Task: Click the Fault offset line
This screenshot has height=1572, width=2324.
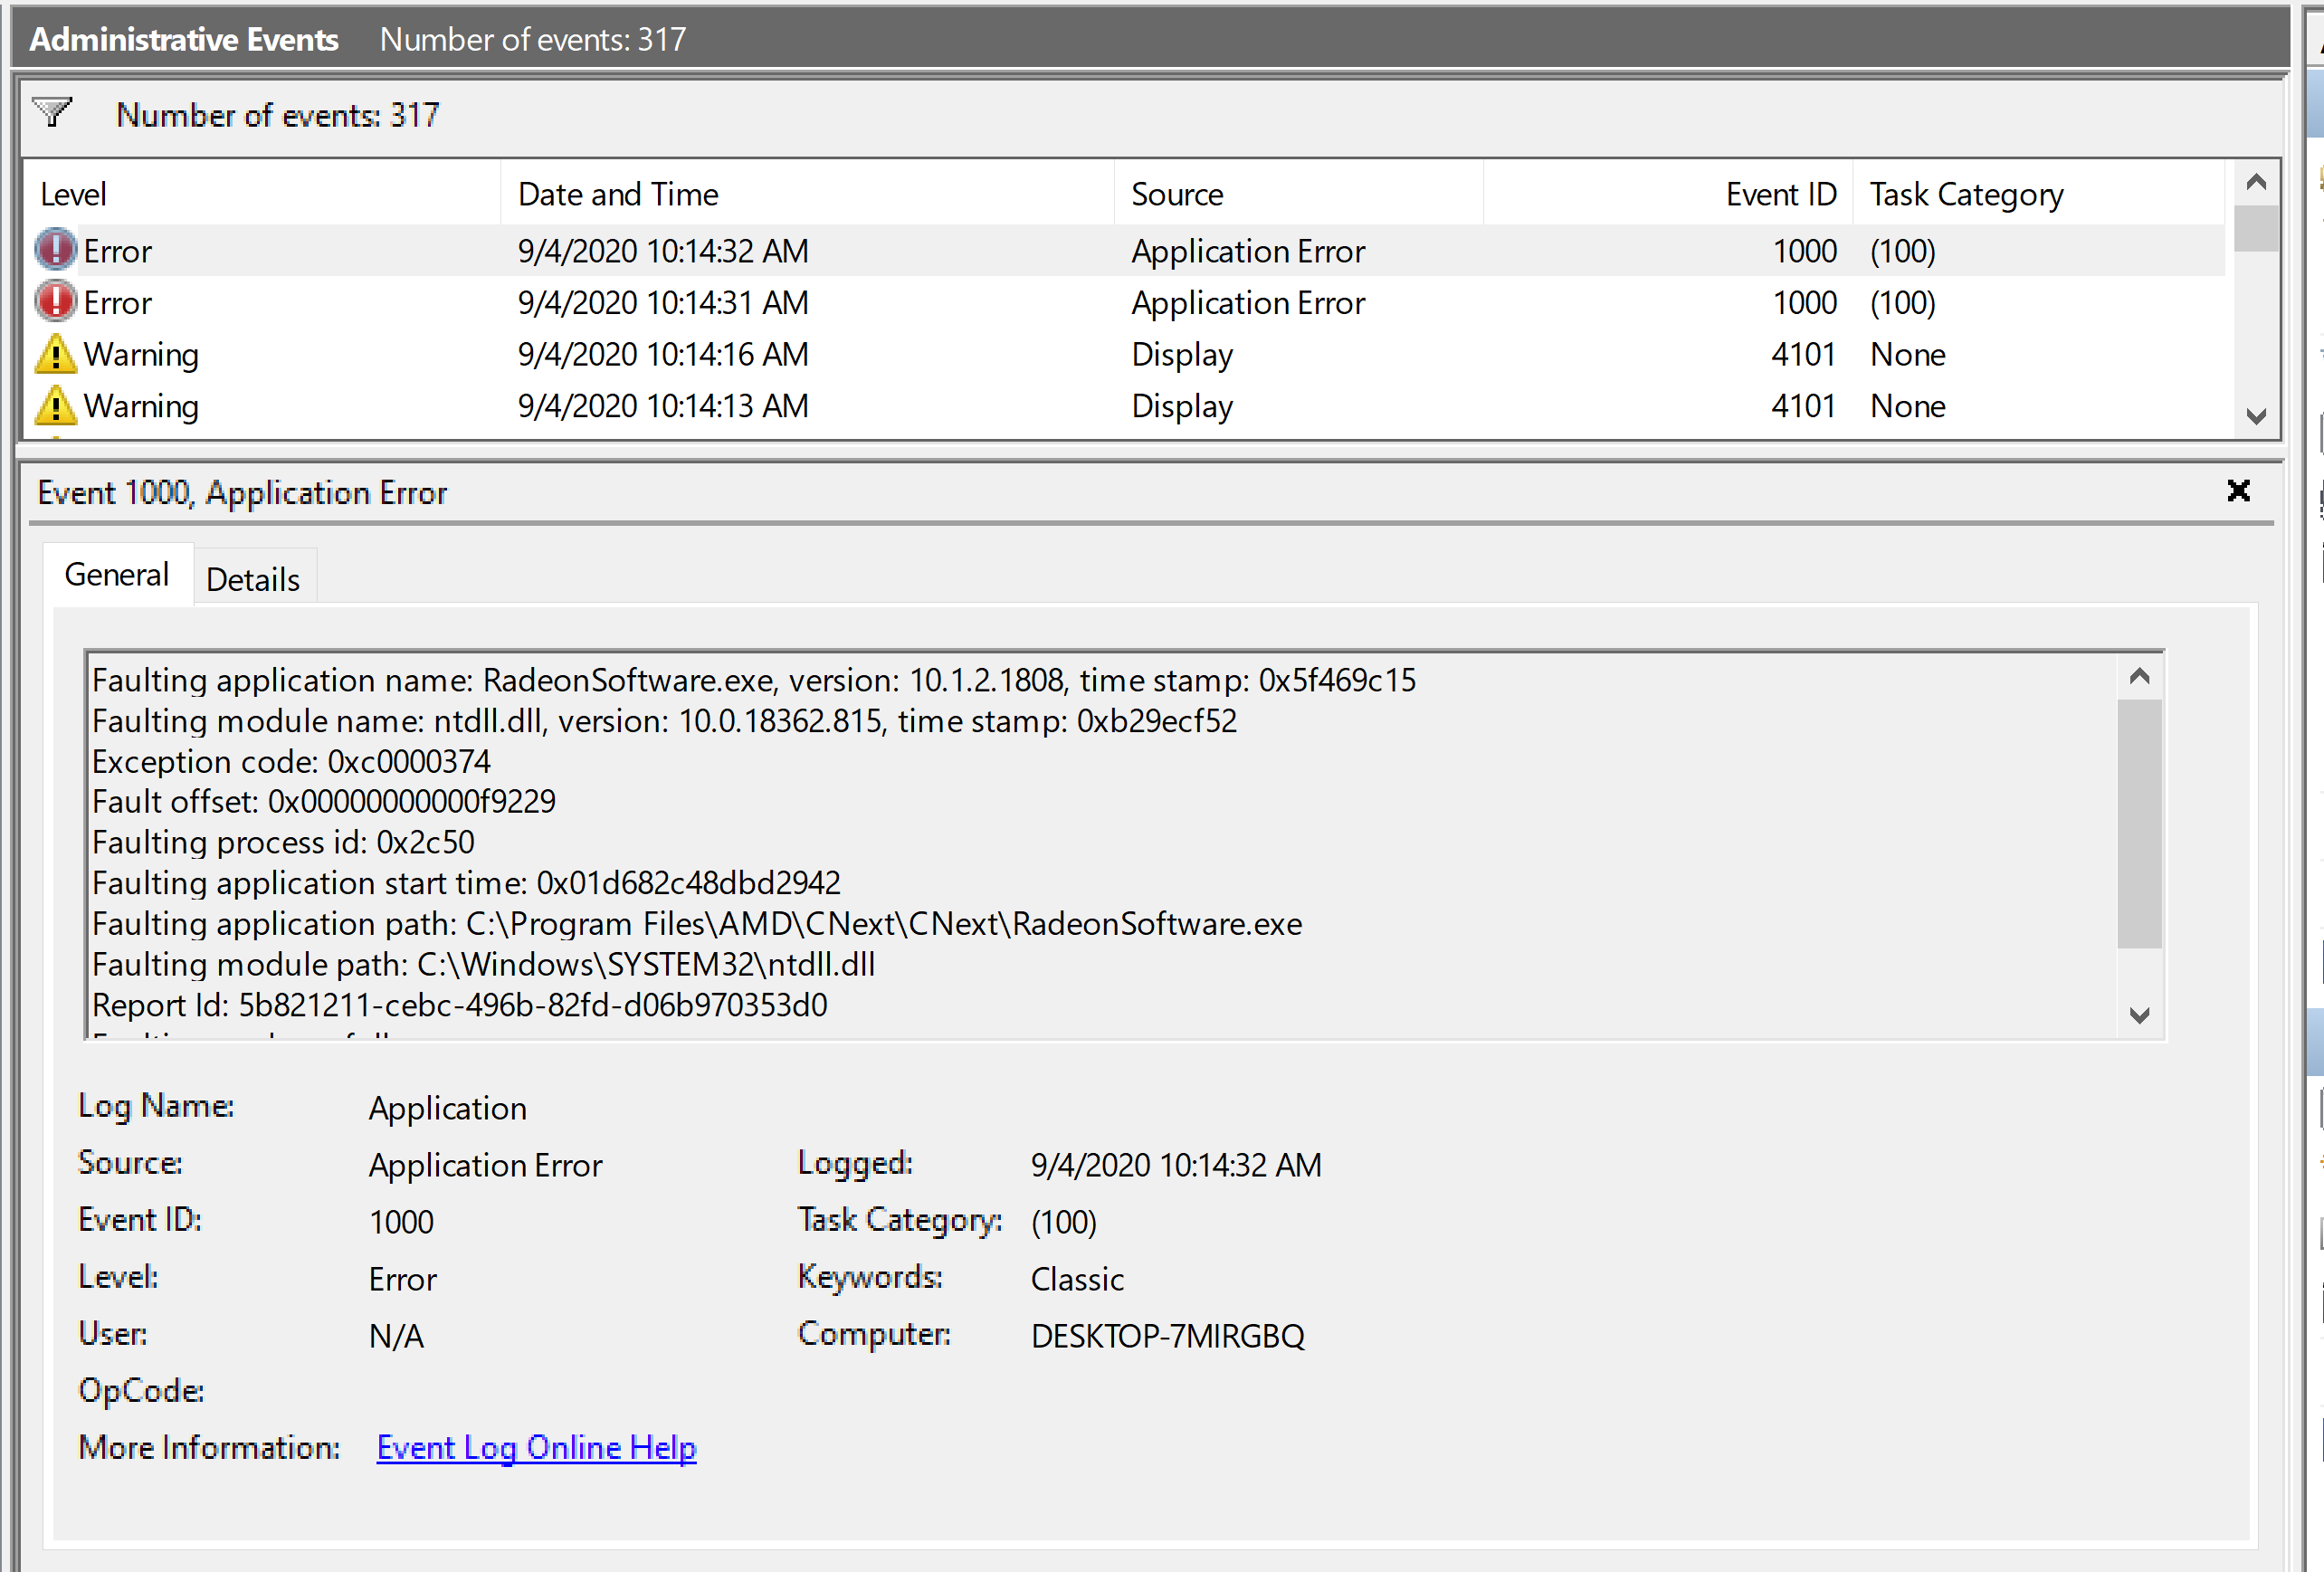Action: point(324,801)
